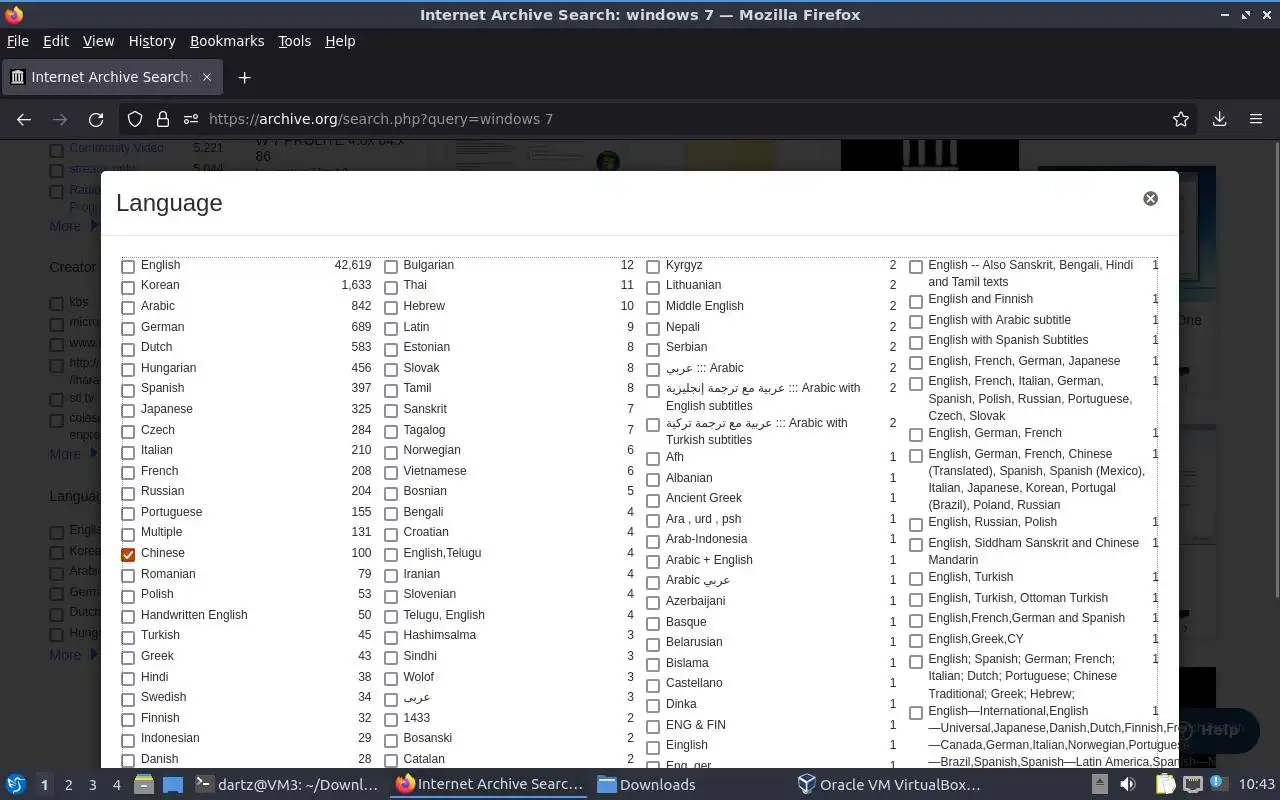The width and height of the screenshot is (1280, 800).
Task: Check the English, Turkish checkbox
Action: tap(916, 579)
